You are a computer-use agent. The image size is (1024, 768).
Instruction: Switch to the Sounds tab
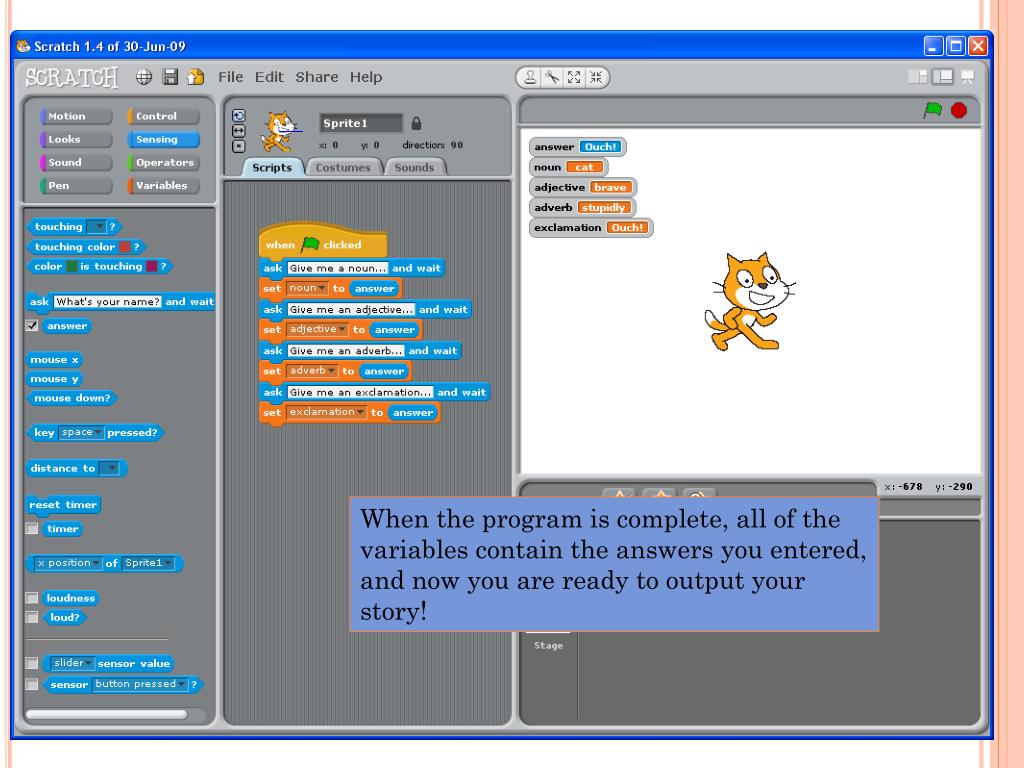click(414, 167)
